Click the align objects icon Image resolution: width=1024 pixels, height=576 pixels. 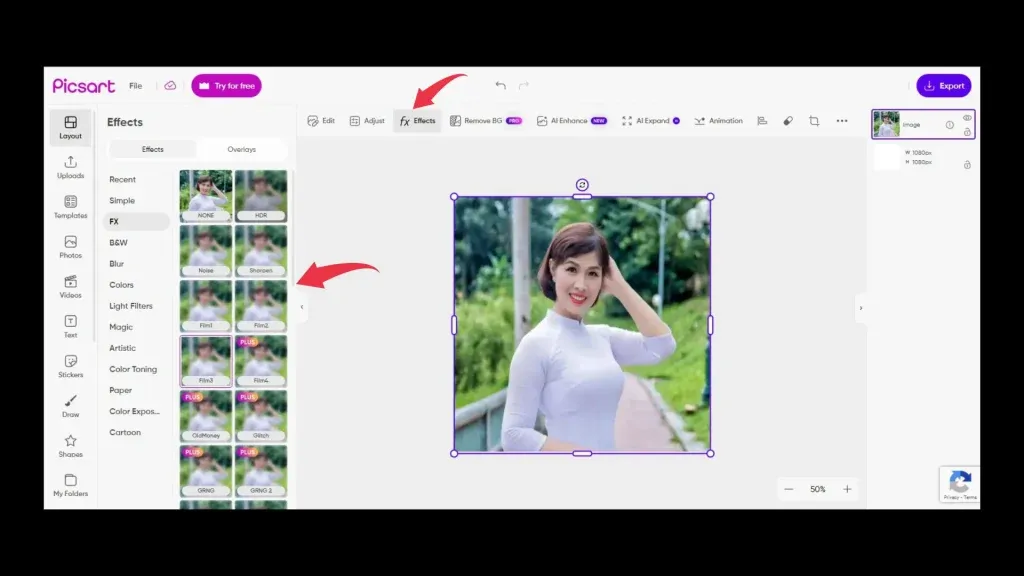(x=762, y=121)
